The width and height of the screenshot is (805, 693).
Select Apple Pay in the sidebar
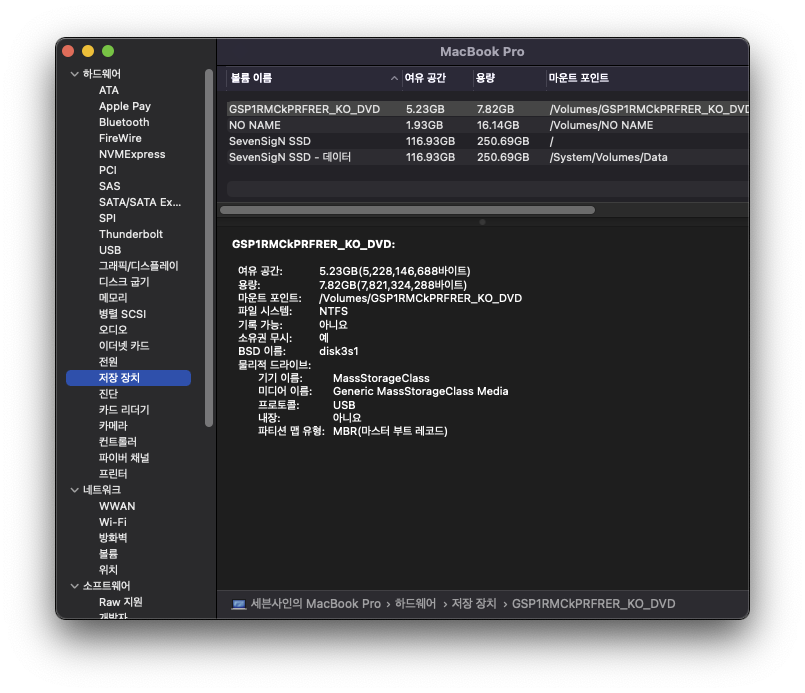coord(125,106)
